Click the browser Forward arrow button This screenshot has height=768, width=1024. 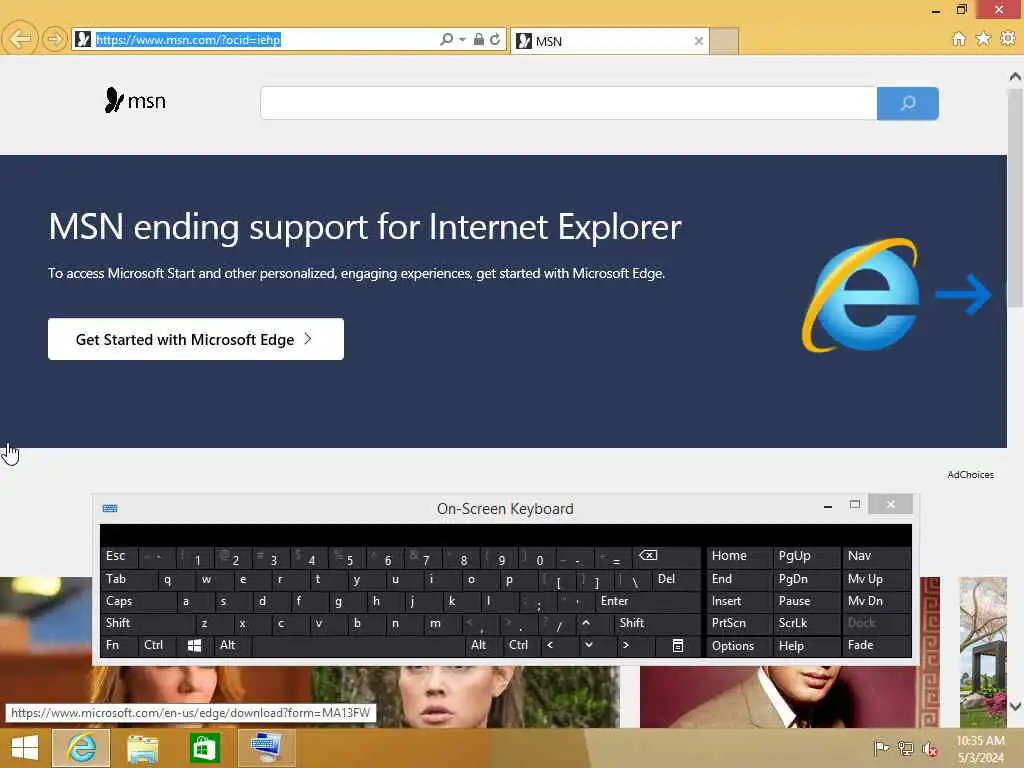(54, 40)
